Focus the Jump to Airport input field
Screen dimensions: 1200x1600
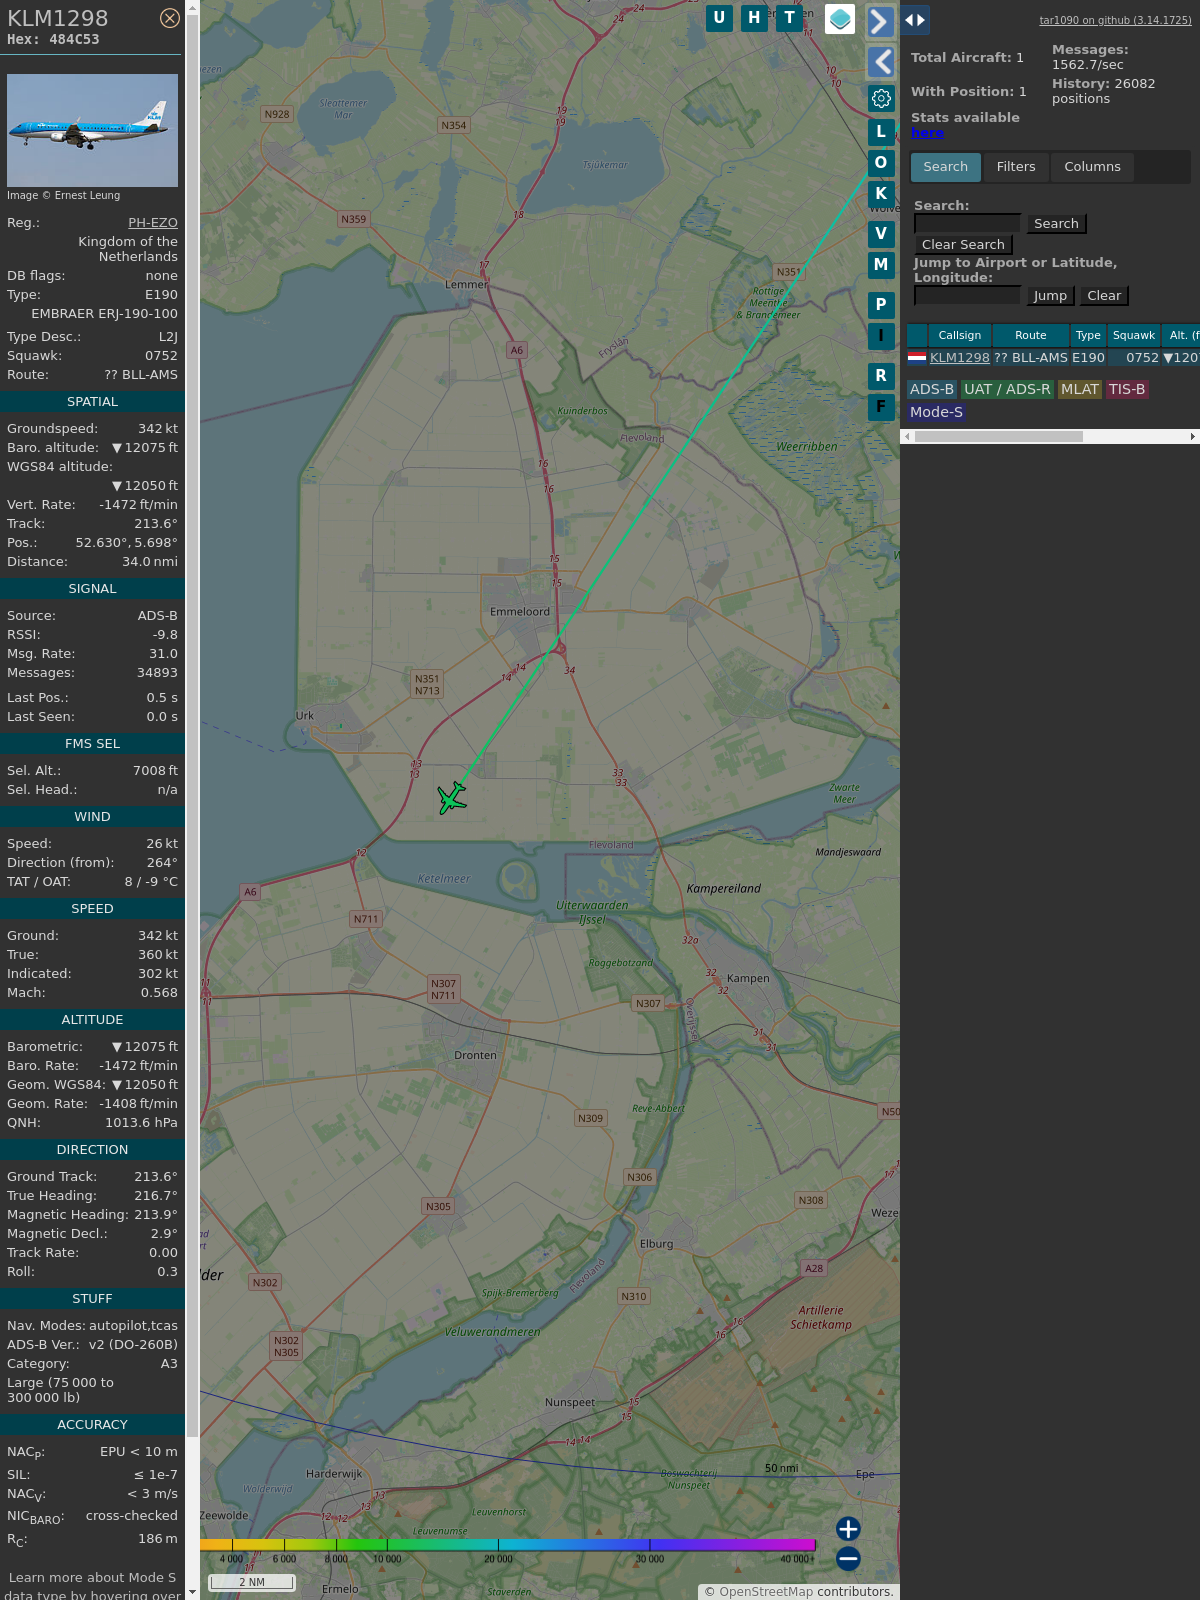(x=967, y=296)
